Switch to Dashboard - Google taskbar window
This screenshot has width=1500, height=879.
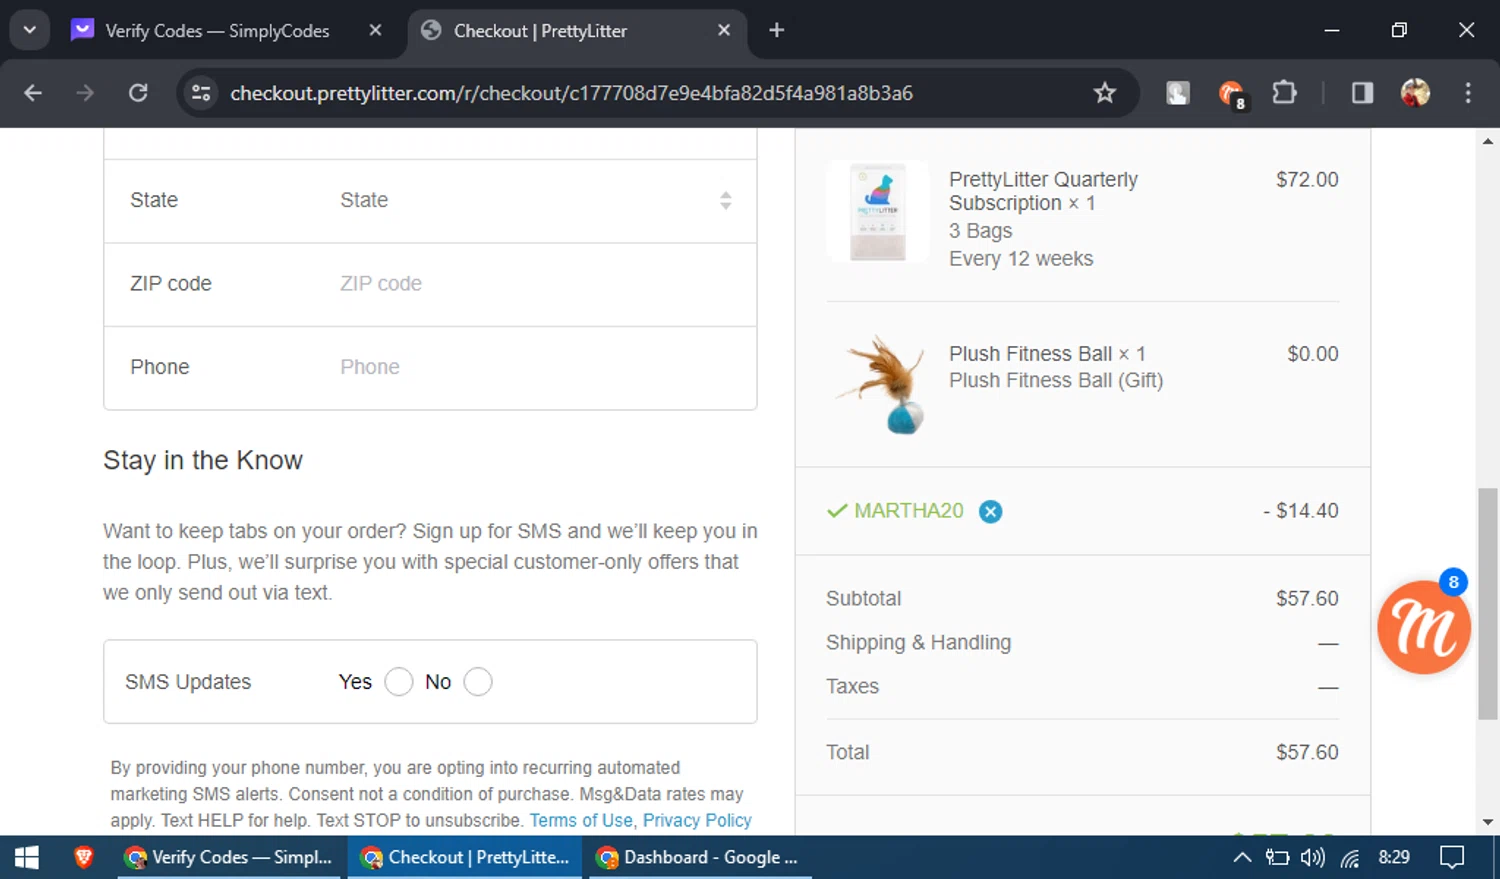(700, 858)
